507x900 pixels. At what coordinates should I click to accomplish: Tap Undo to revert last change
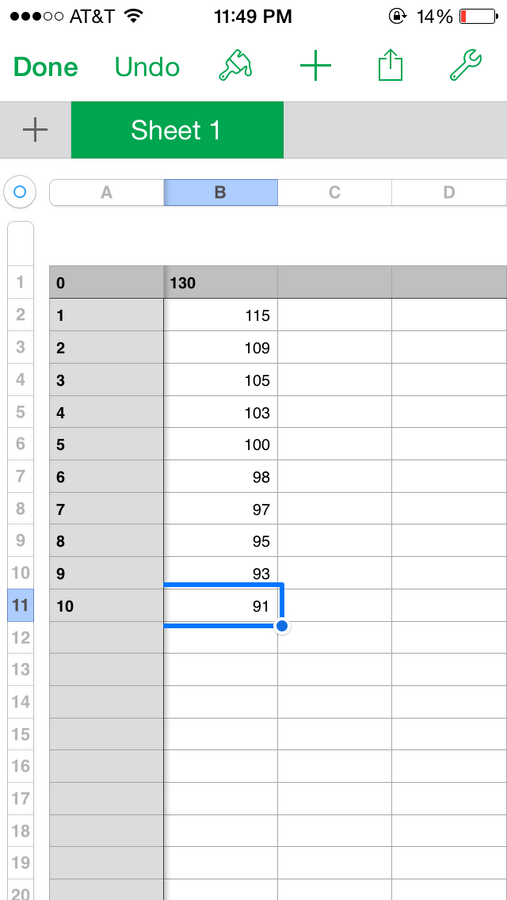[147, 67]
